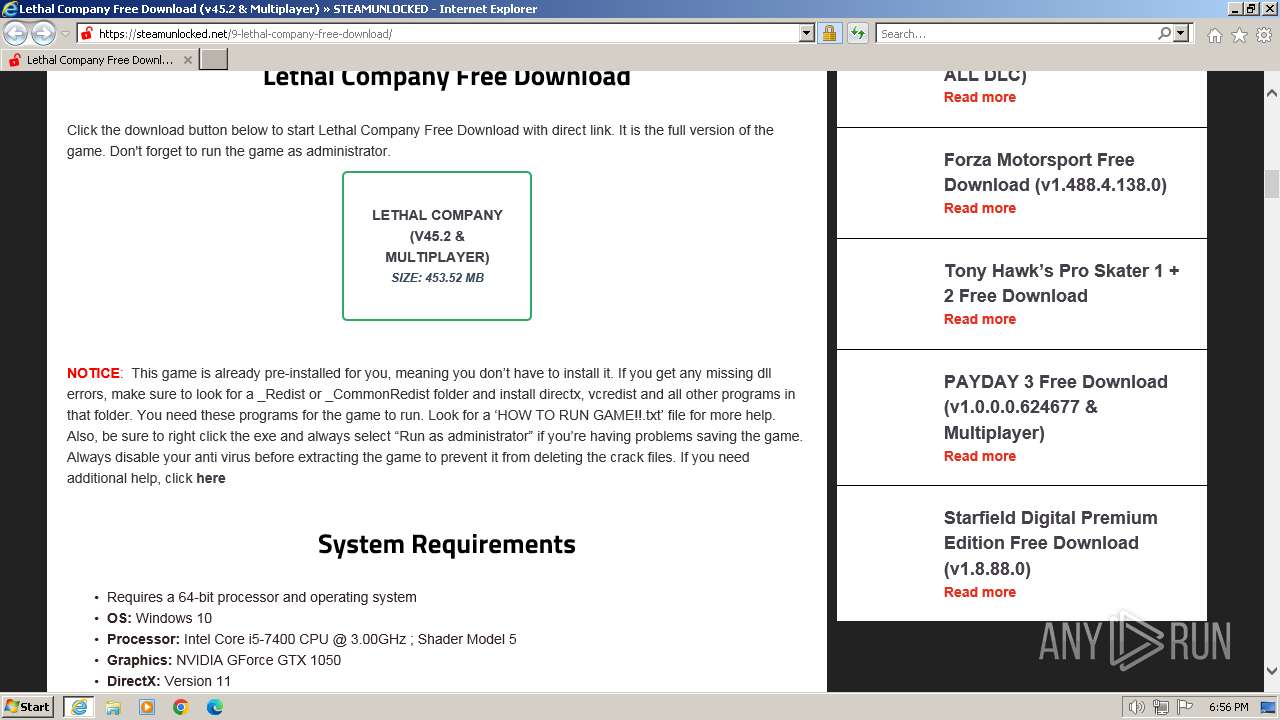The image size is (1280, 720).
Task: Go back with the browser Back arrow
Action: click(16, 33)
